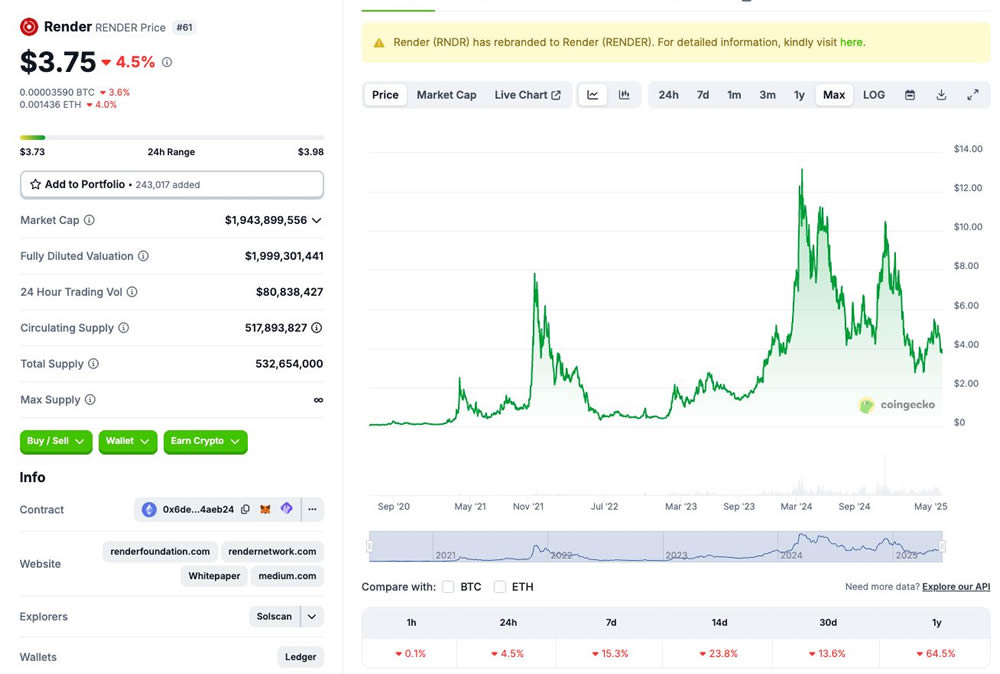Open the Earn Crypto dropdown
Viewport: 1000px width, 674px height.
coord(205,441)
